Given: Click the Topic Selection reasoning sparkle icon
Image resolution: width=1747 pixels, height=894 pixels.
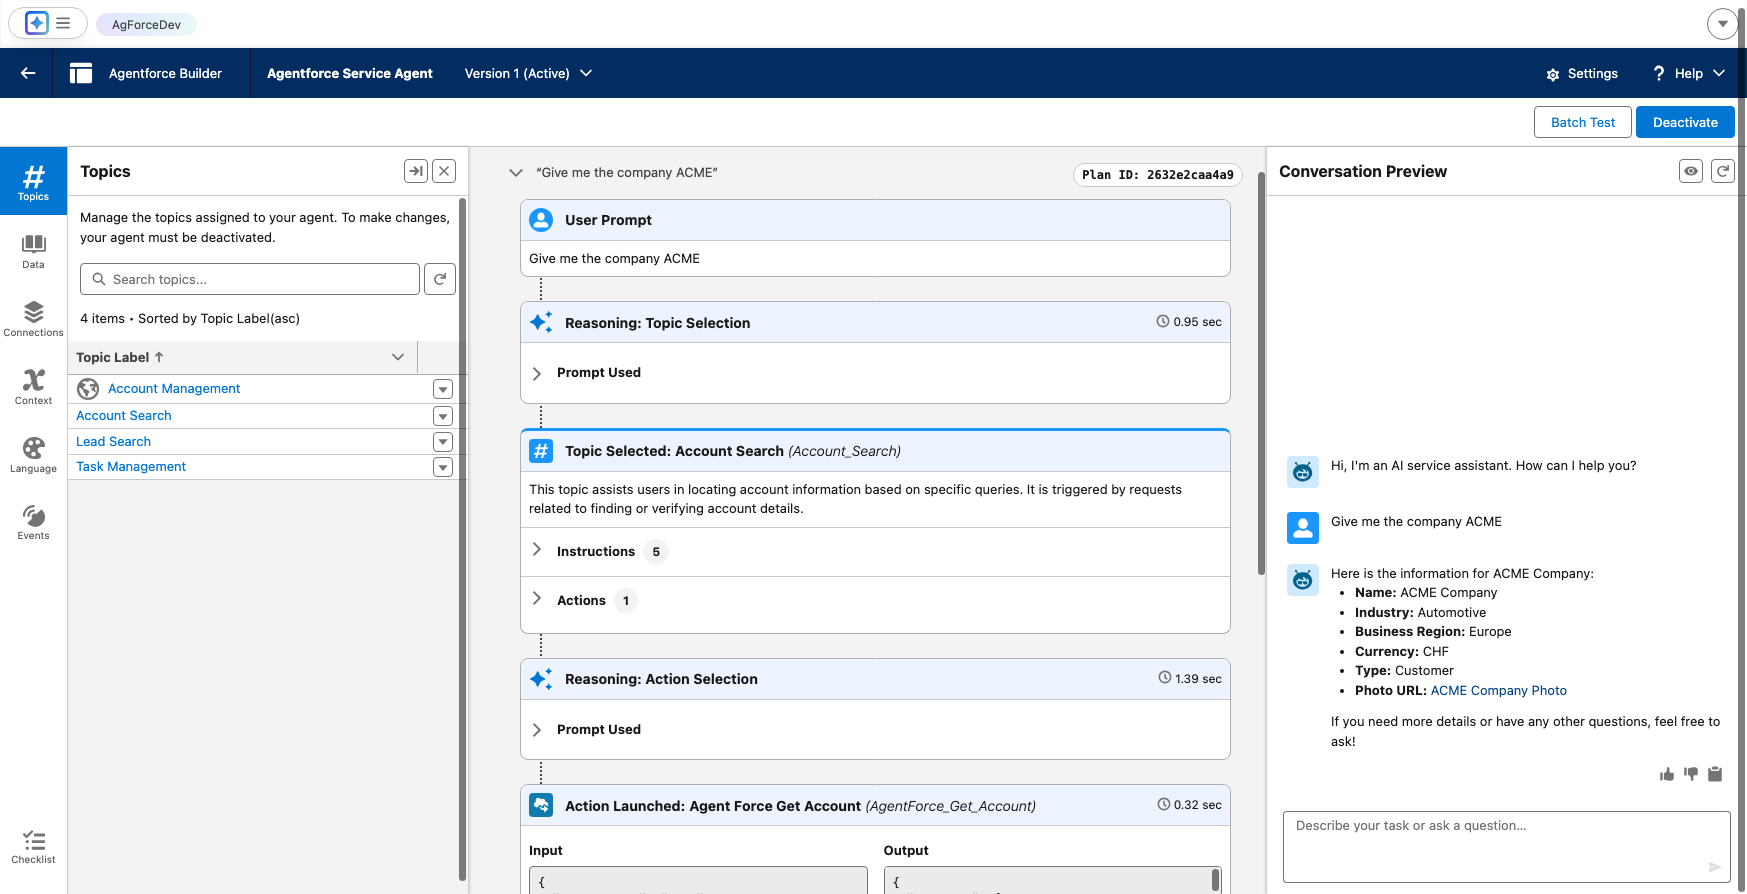Looking at the screenshot, I should pyautogui.click(x=541, y=322).
